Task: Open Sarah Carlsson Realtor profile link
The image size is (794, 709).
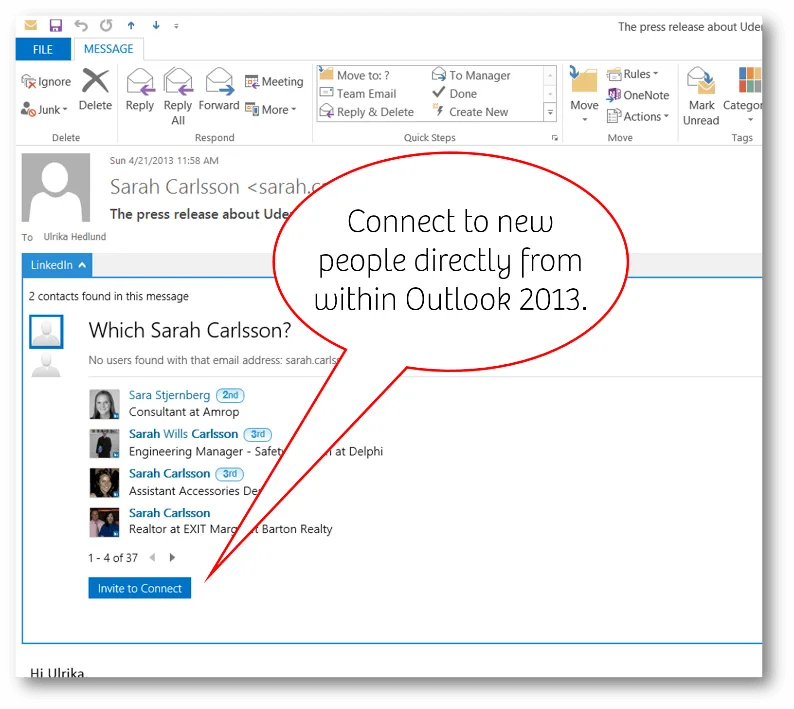Action: click(x=169, y=513)
